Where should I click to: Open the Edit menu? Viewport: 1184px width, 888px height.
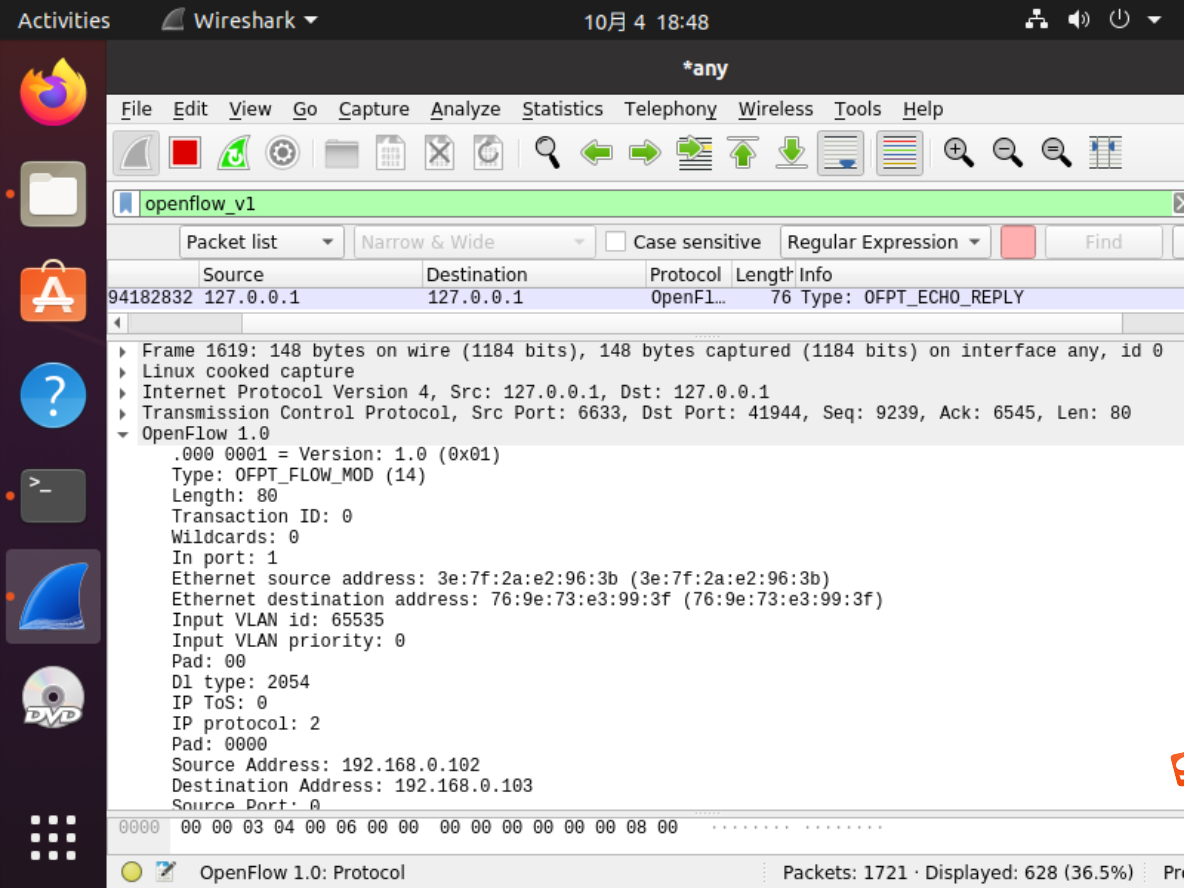[x=190, y=109]
